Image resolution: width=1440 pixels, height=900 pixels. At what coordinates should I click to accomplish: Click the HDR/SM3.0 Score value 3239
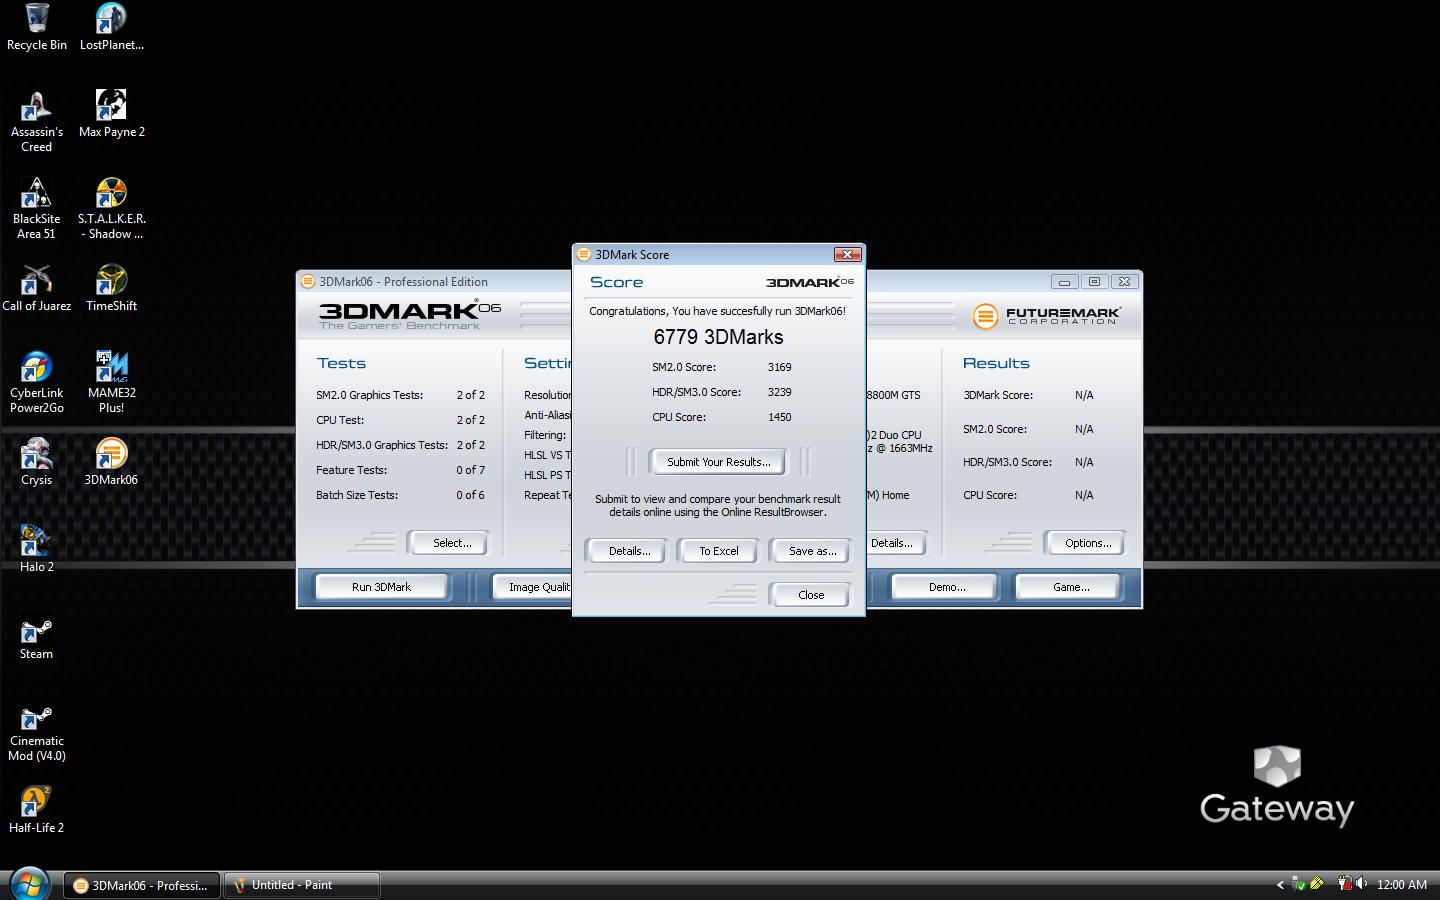coord(779,392)
